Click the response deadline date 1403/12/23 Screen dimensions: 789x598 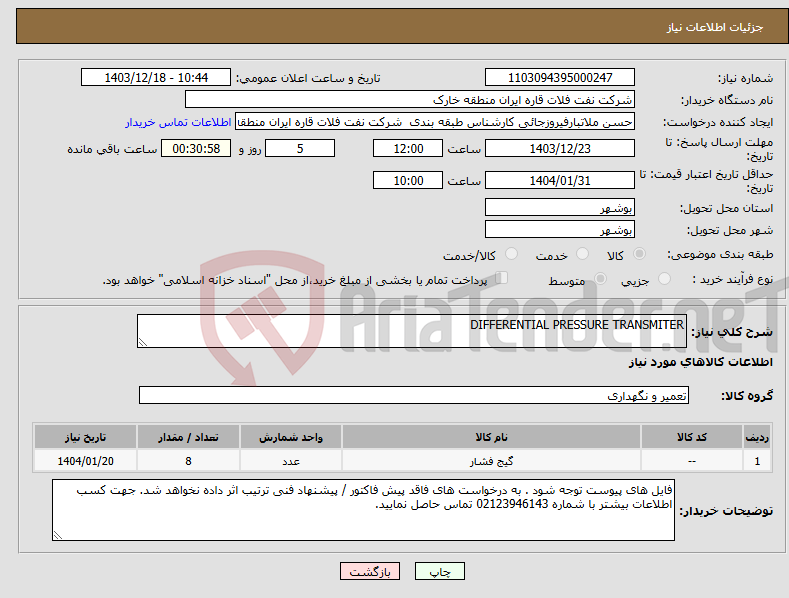(x=560, y=148)
